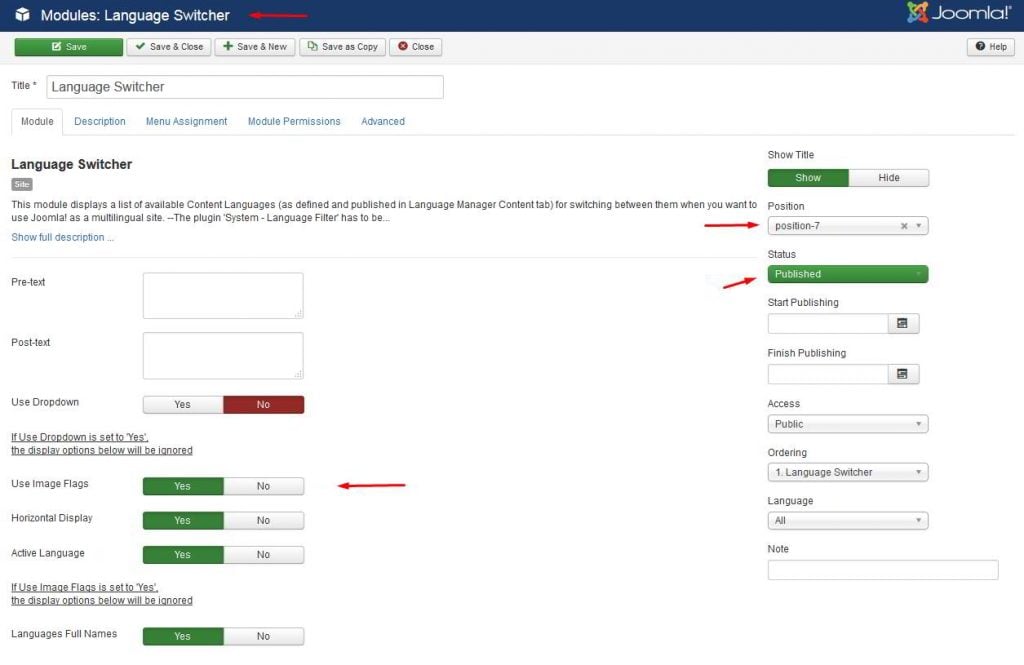Click Save as Copy button
Screen dimensions: 1024x665
click(x=342, y=47)
